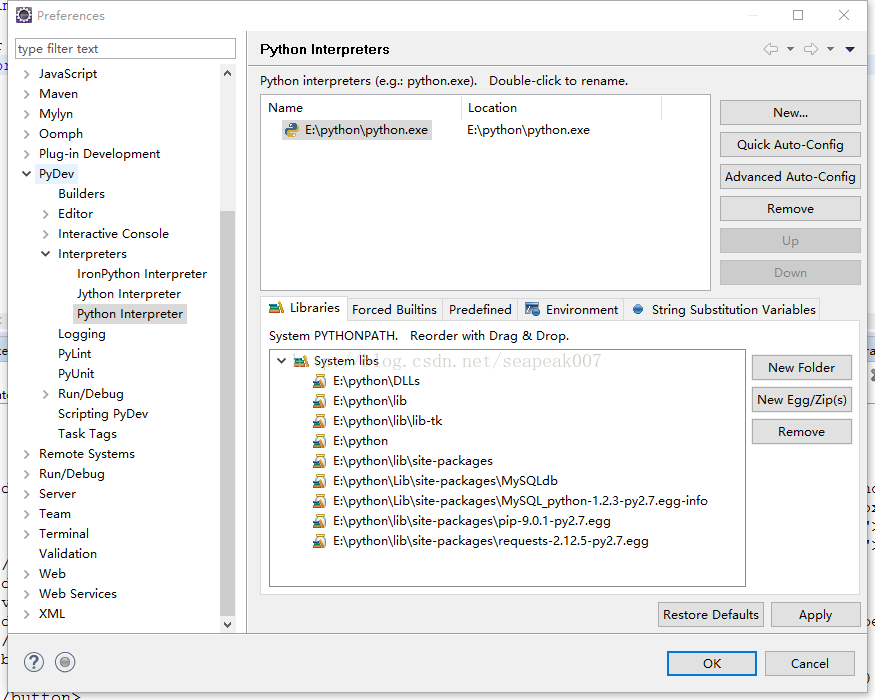Select the PyLint tree item

coord(74,354)
